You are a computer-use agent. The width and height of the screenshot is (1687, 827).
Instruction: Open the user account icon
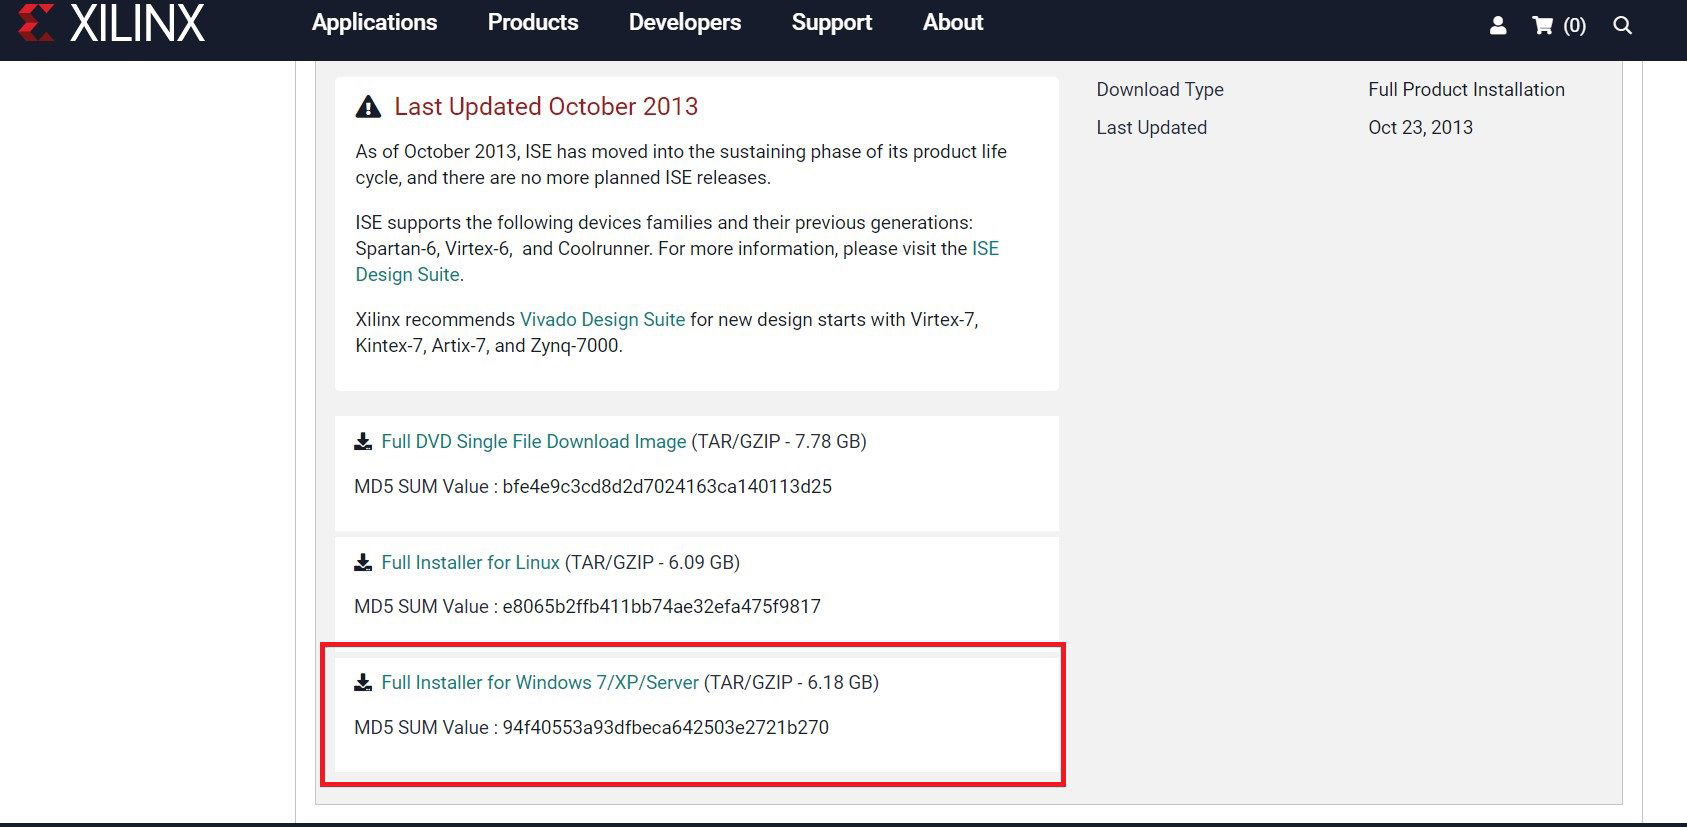[x=1497, y=25]
